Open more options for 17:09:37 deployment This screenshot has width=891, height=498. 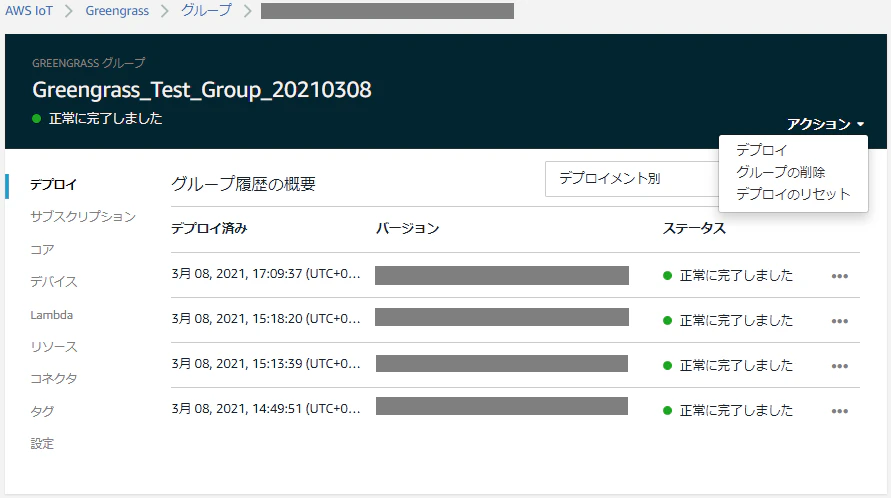pos(839,276)
